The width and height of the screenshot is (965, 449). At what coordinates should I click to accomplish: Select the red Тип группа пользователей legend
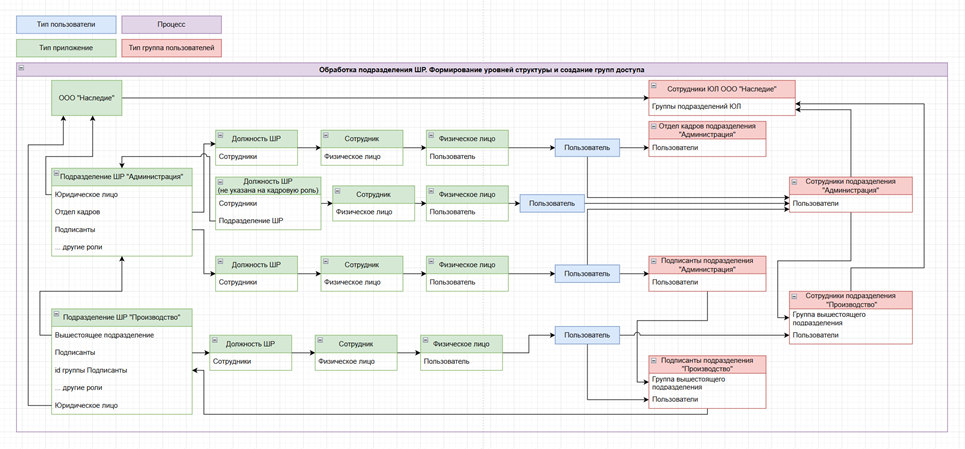pyautogui.click(x=170, y=47)
